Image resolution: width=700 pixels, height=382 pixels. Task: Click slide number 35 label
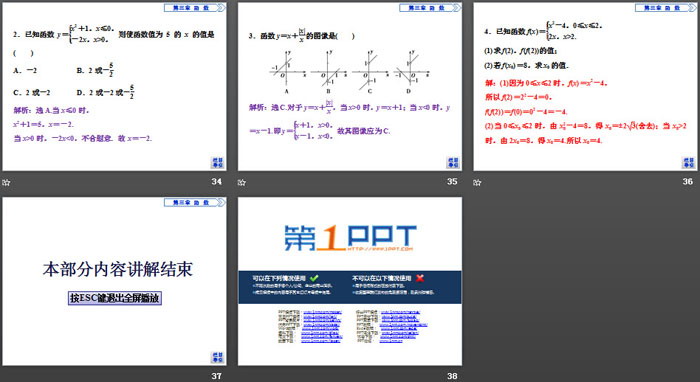point(452,181)
